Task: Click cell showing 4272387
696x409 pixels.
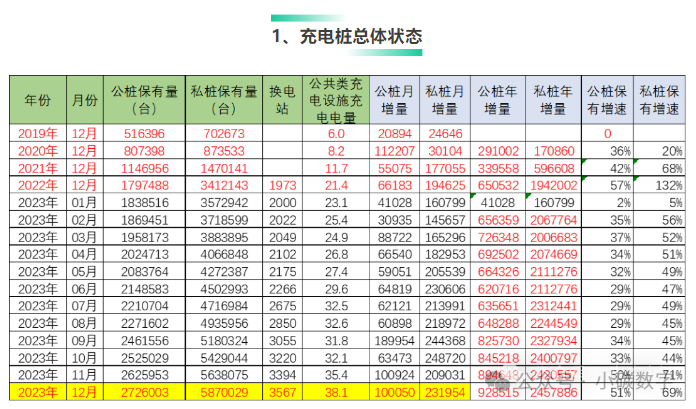Action: coord(224,271)
